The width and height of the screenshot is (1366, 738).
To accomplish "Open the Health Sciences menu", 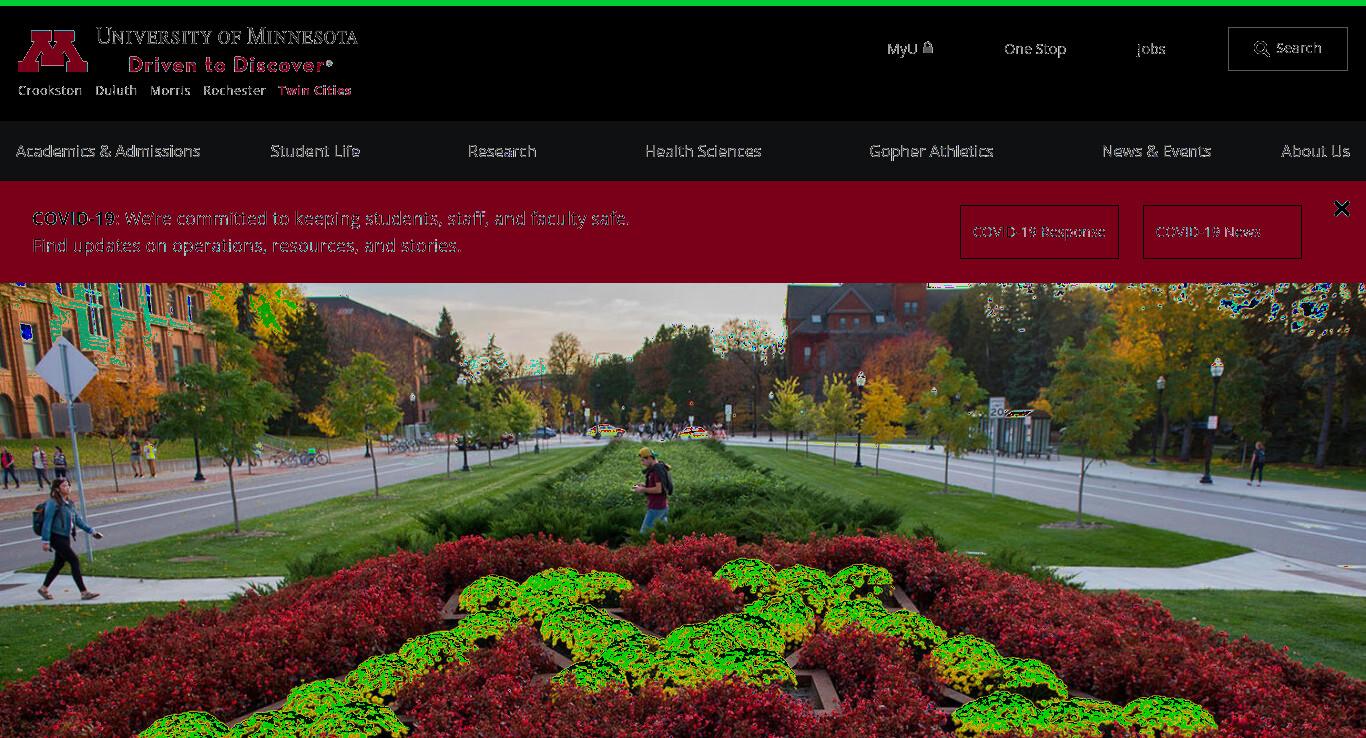I will (x=703, y=151).
